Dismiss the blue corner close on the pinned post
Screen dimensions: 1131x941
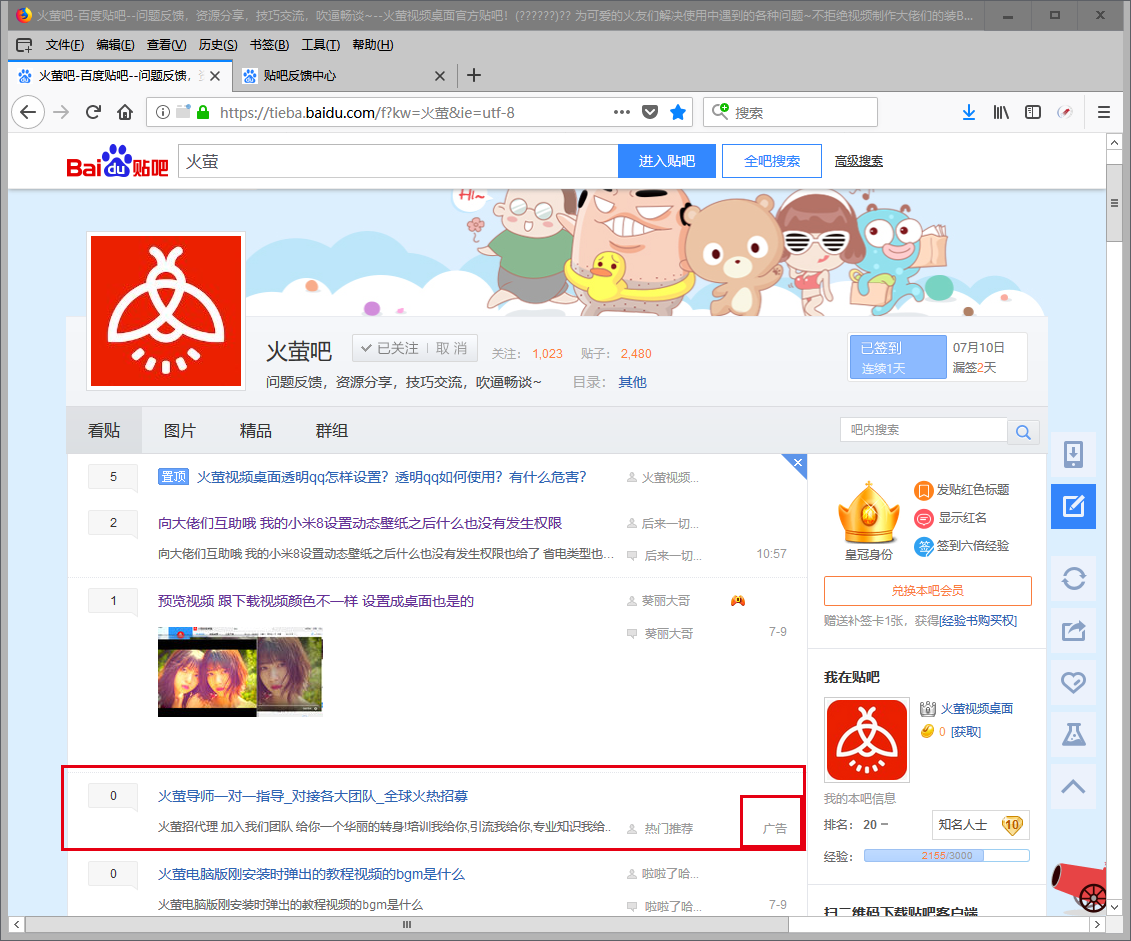[x=797, y=463]
